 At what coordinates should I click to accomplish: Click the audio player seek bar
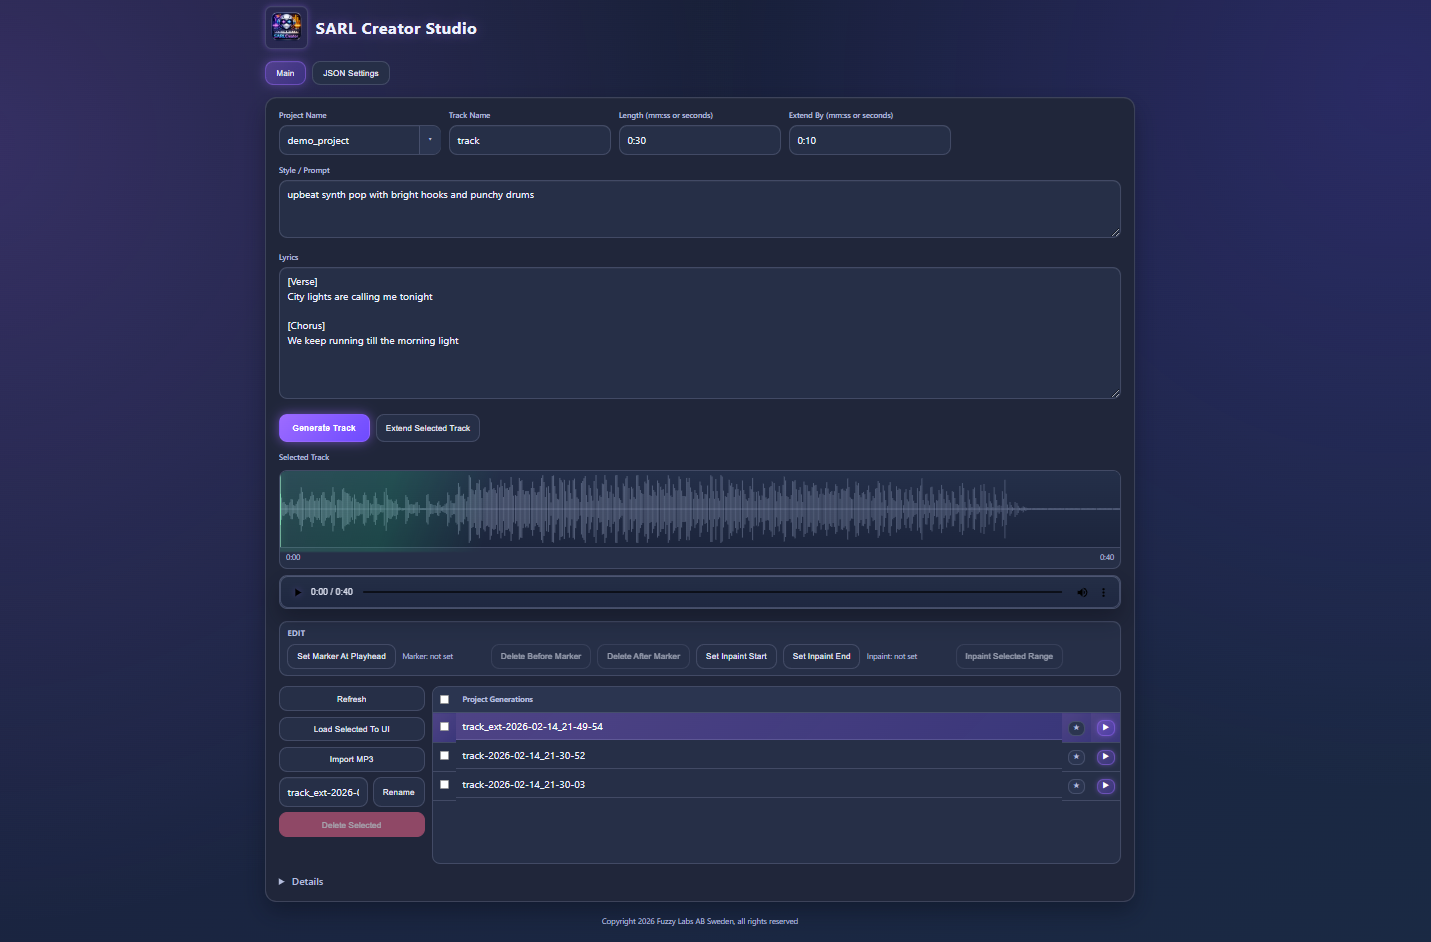tap(712, 592)
